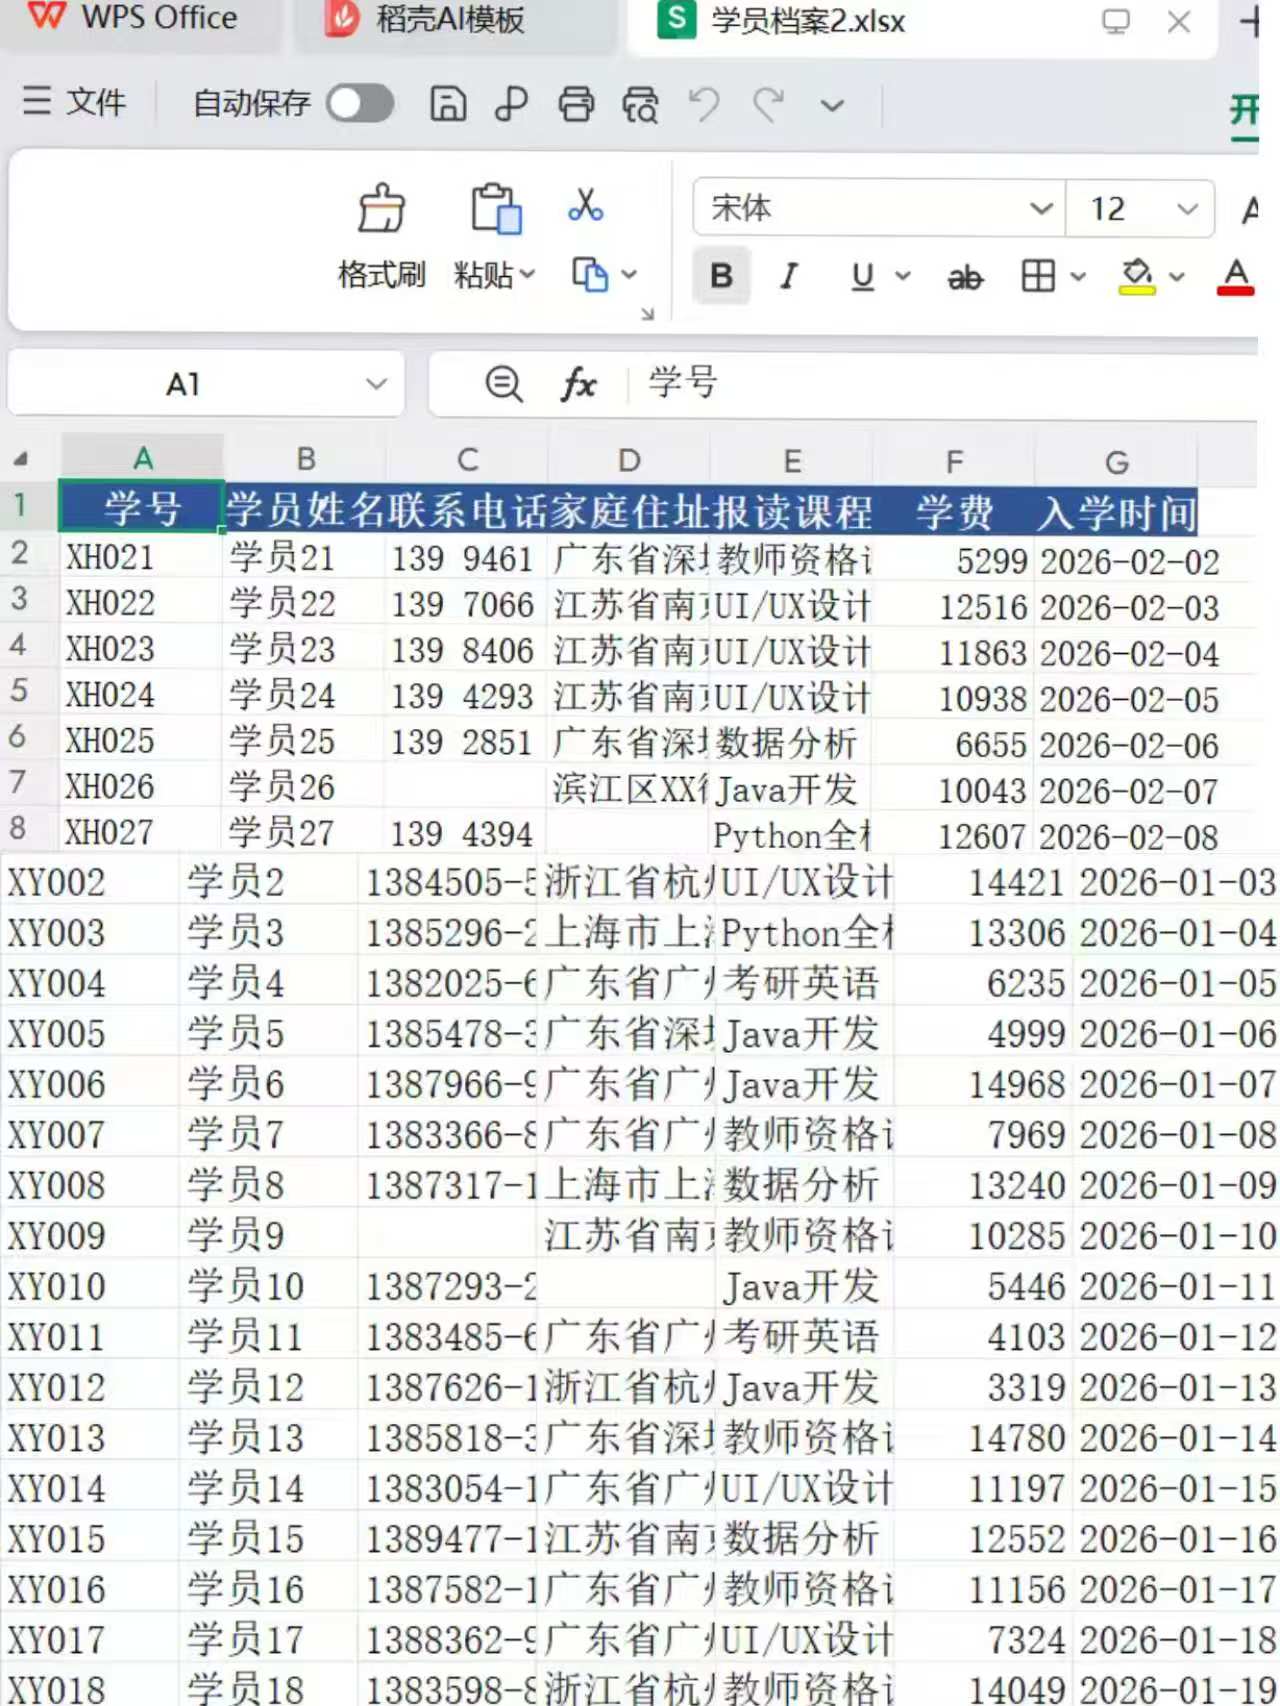Expand the quick access toolbar dropdown
Image resolution: width=1280 pixels, height=1706 pixels.
832,105
